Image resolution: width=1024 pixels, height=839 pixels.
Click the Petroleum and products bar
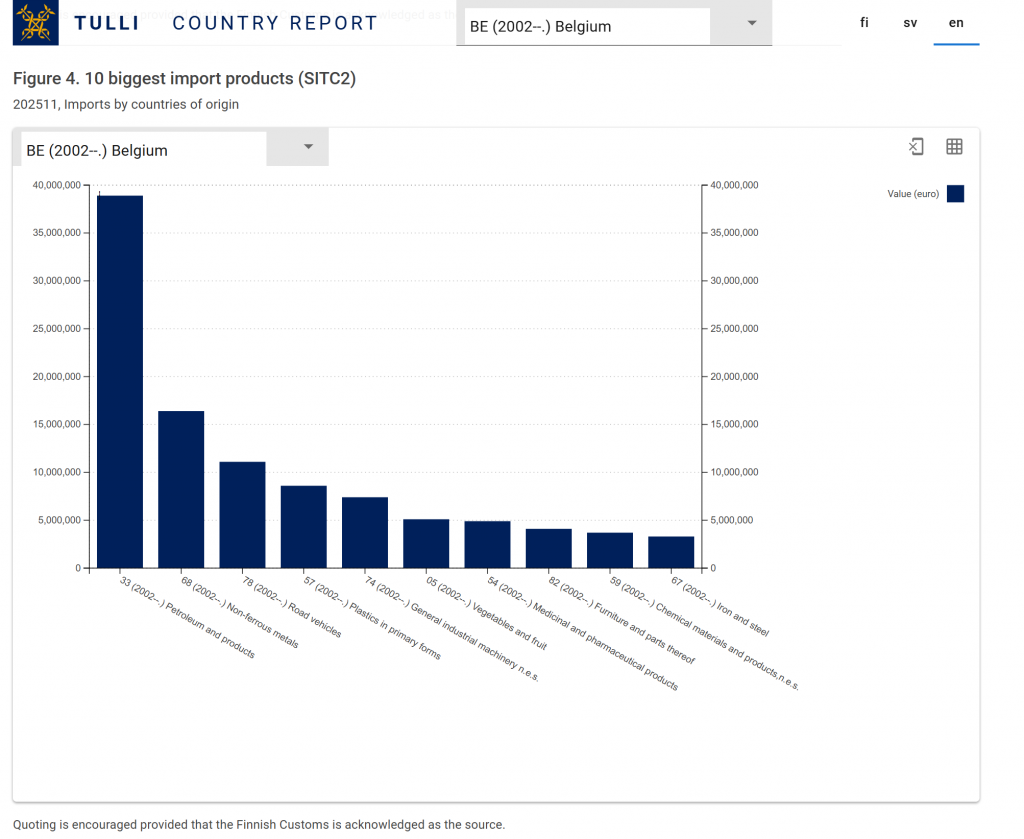click(x=120, y=381)
